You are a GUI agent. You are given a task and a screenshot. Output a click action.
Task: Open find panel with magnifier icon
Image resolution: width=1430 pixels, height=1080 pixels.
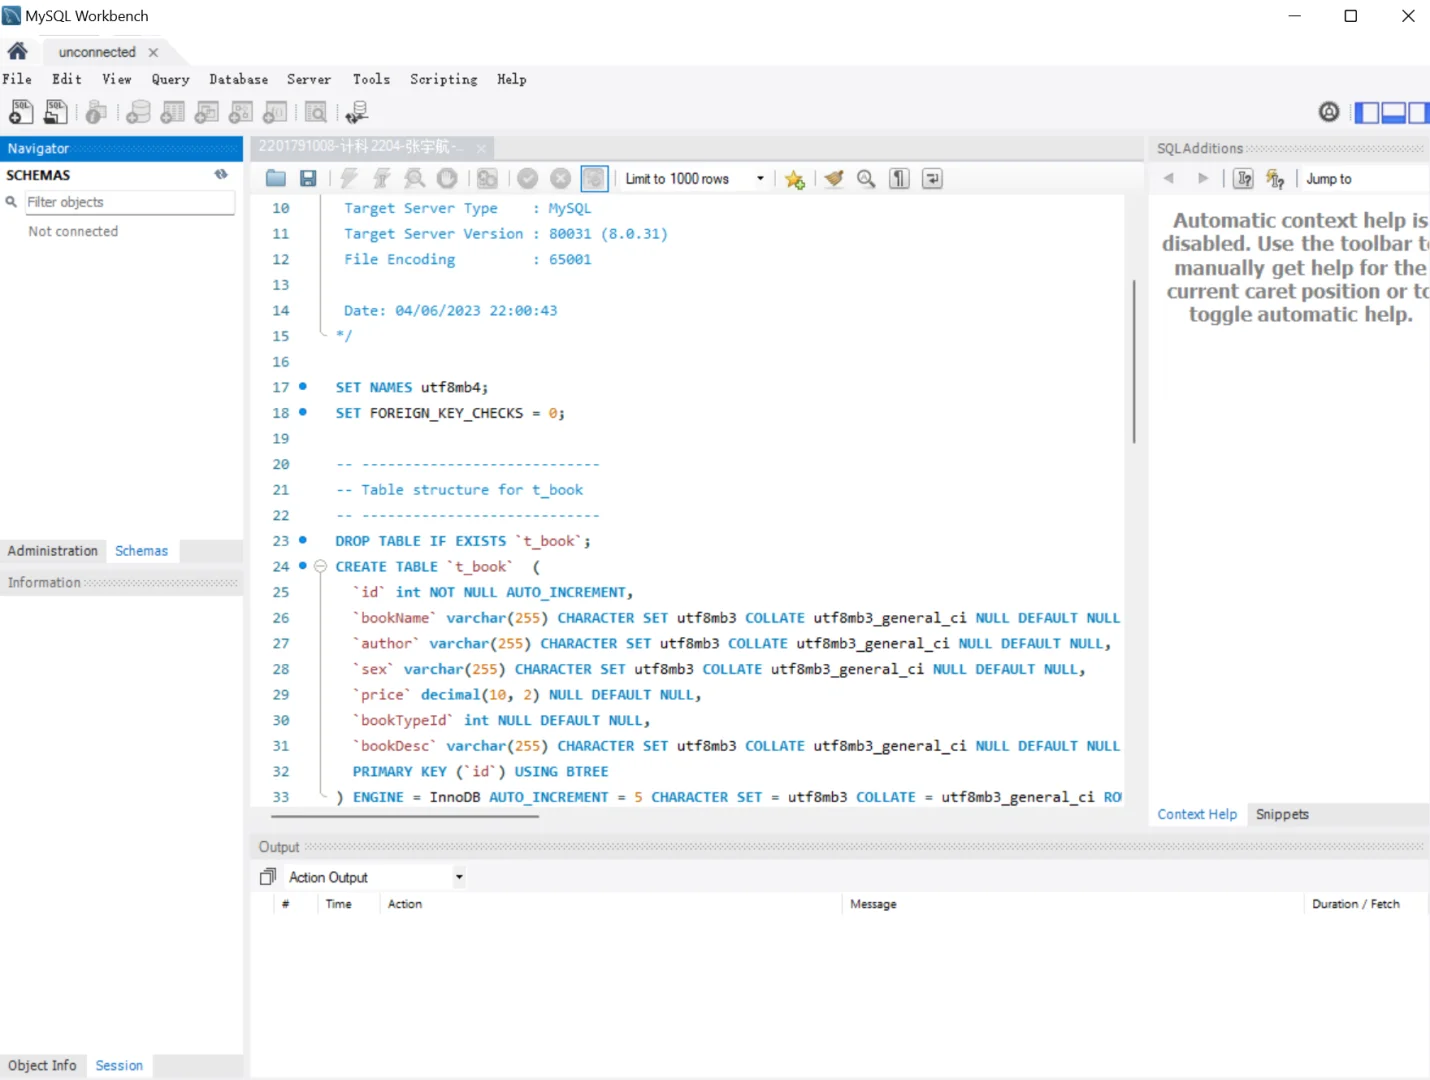(x=866, y=179)
